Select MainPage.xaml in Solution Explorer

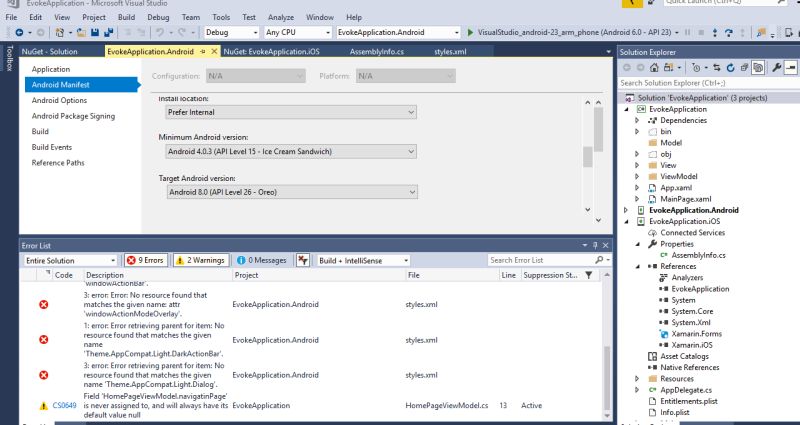[x=685, y=199]
